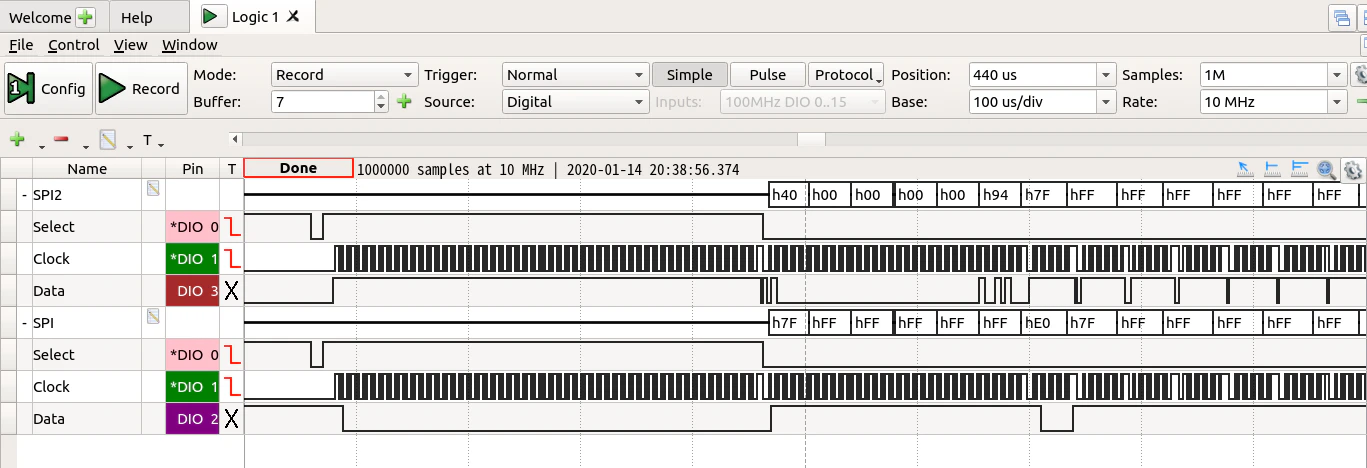
Task: Click horizontal scrollbar left arrow
Action: point(235,140)
